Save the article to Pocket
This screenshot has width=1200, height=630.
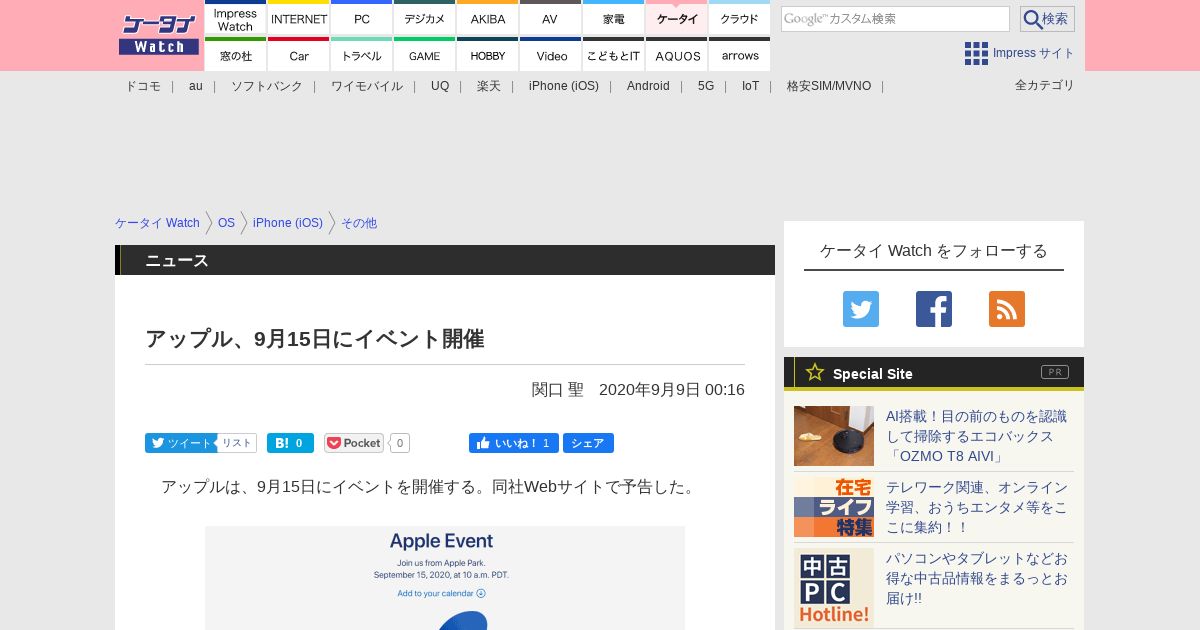[354, 443]
